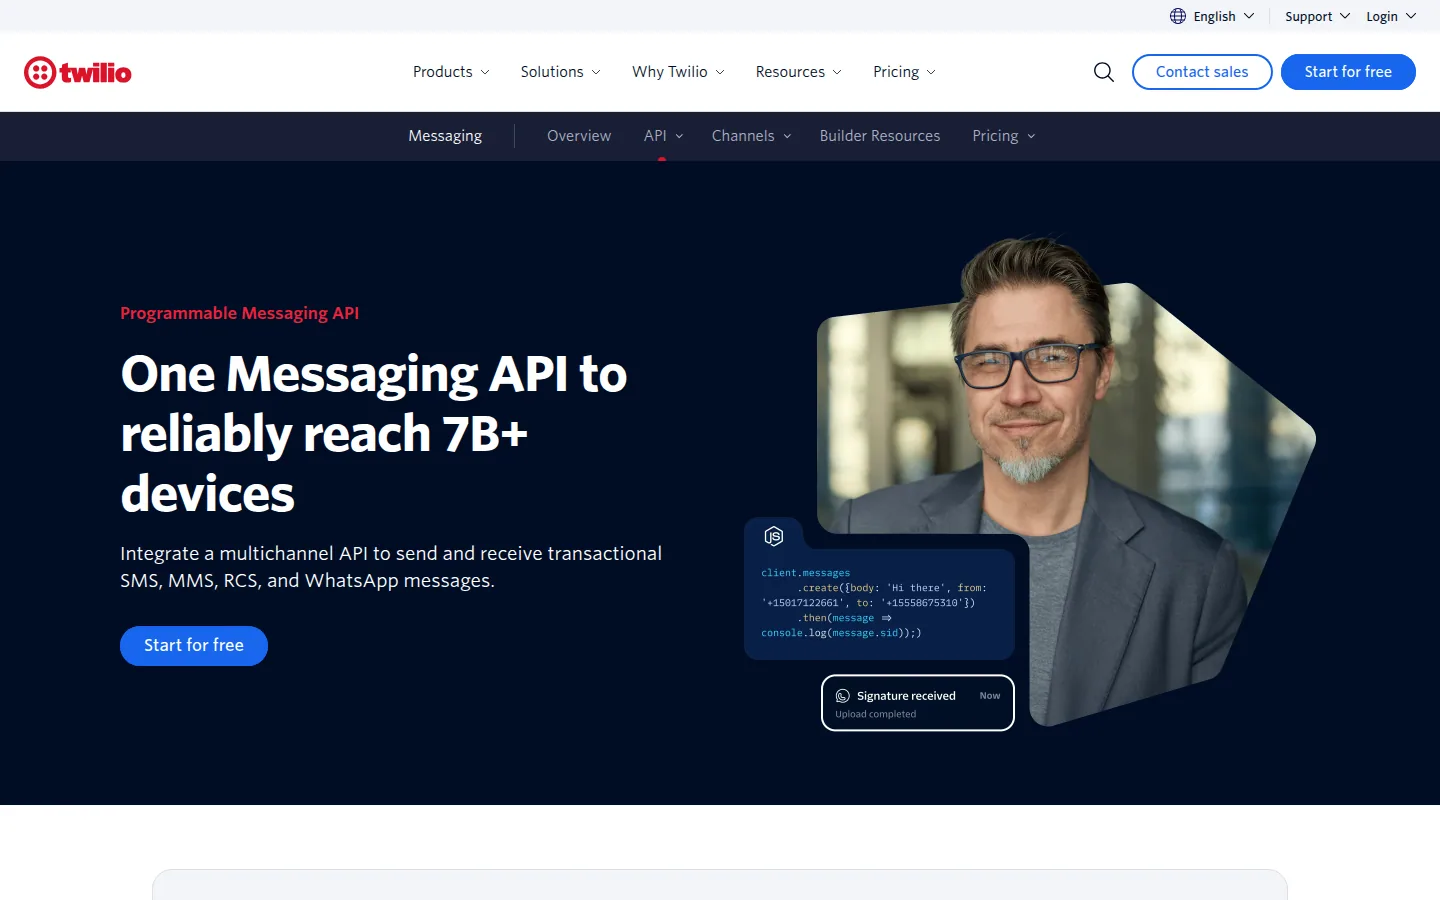This screenshot has height=900, width=1440.
Task: Click the Contact sales button
Action: point(1202,72)
